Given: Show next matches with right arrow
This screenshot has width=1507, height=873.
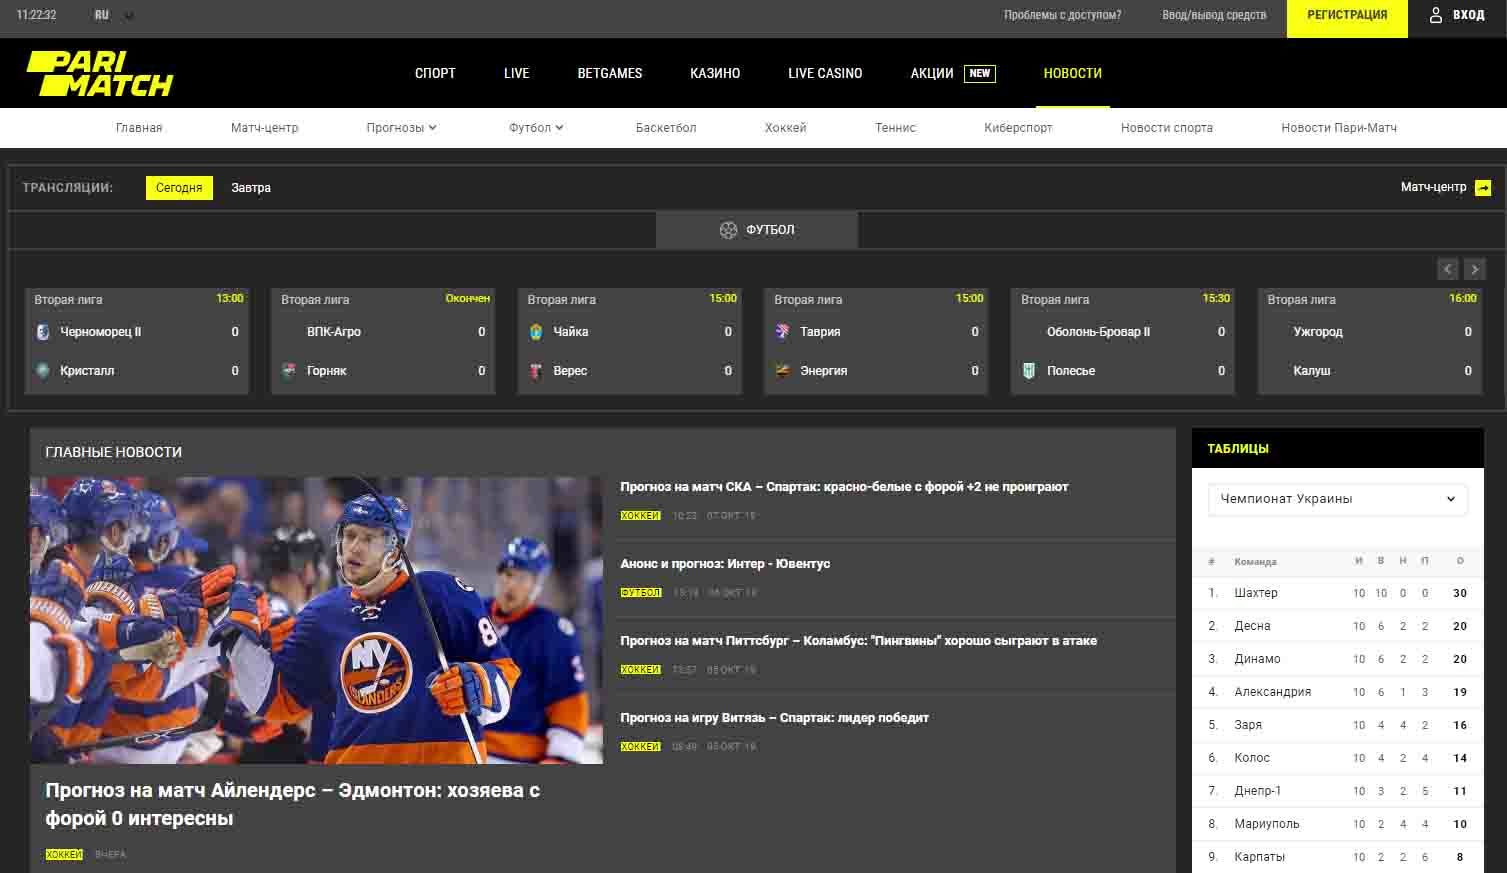Looking at the screenshot, I should [x=1474, y=269].
